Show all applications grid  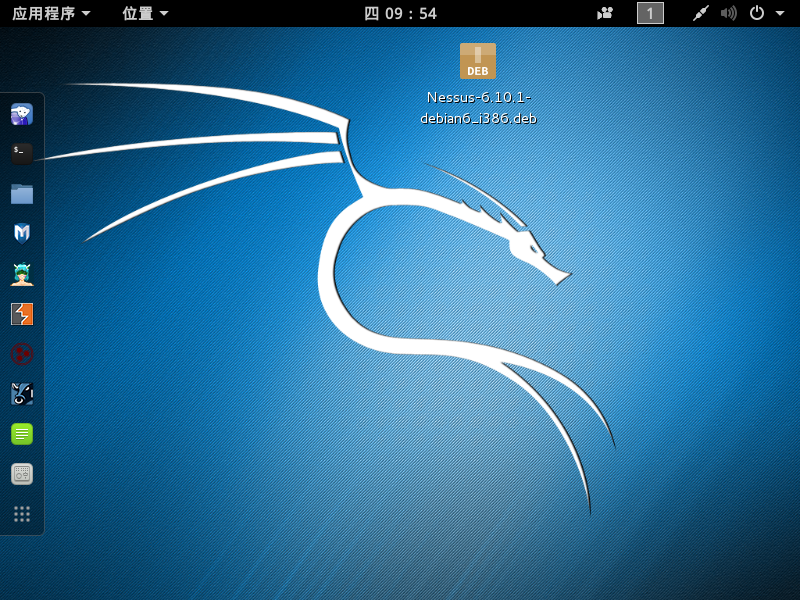click(22, 514)
